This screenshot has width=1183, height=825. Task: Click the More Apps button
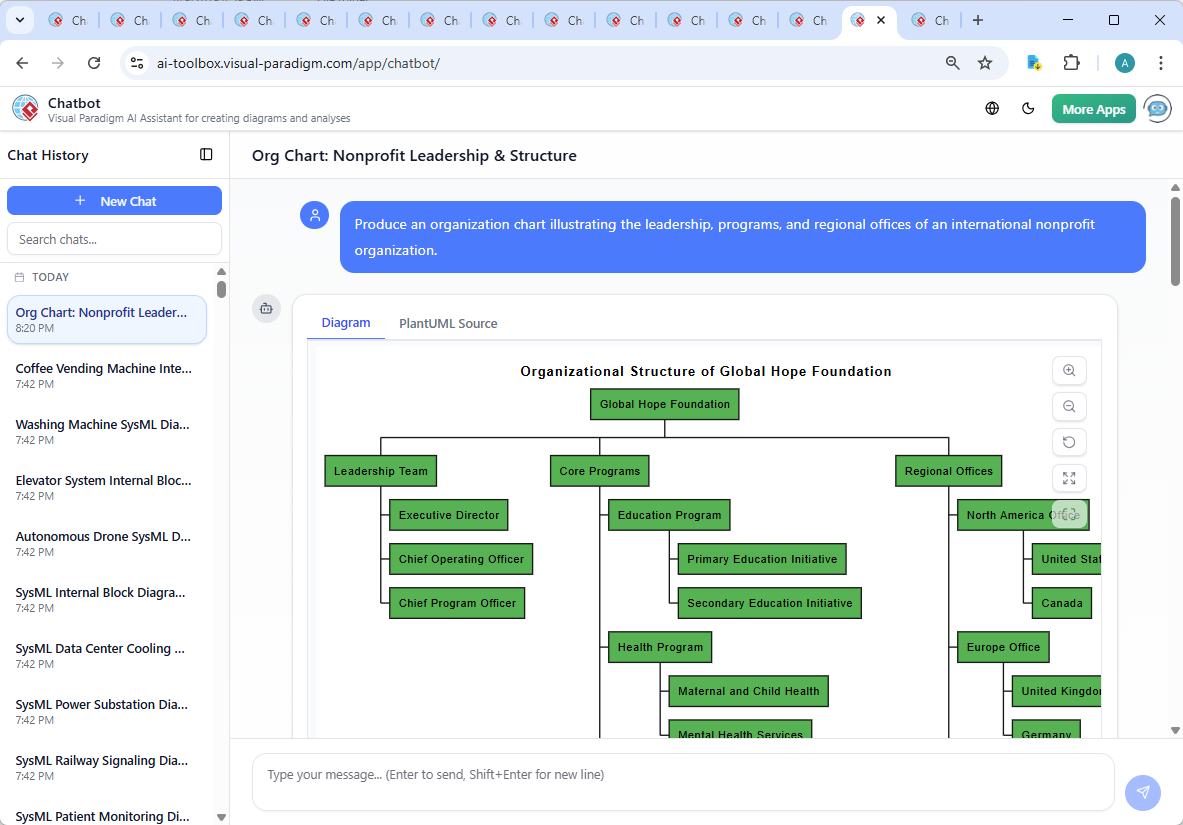(x=1093, y=108)
